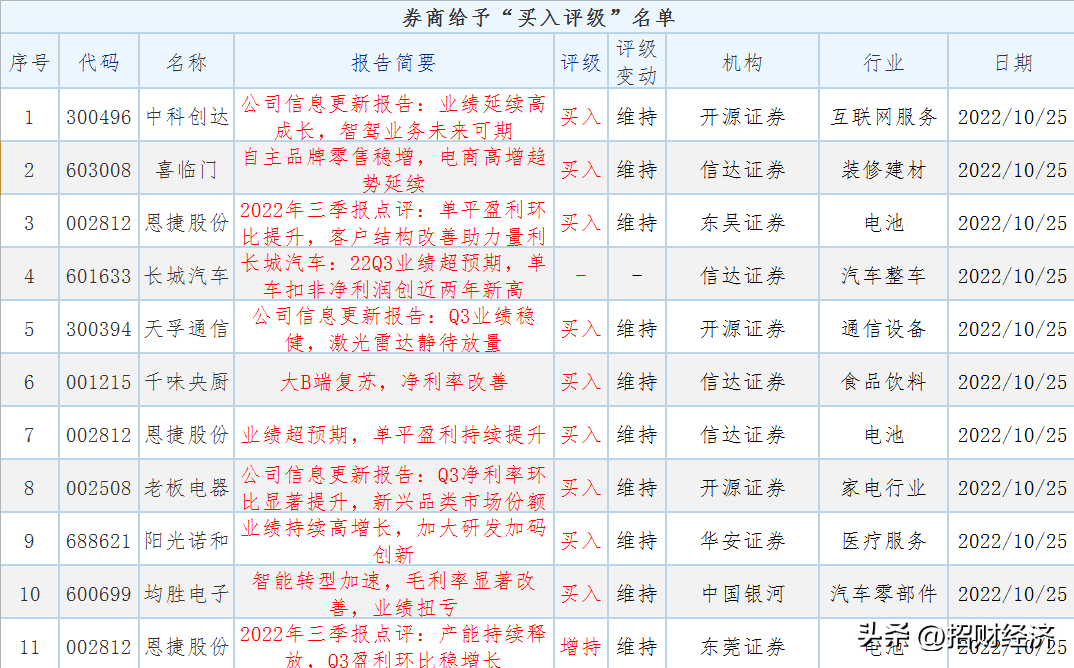1074x668 pixels.
Task: Select stock name 喜临门
Action: click(x=186, y=169)
